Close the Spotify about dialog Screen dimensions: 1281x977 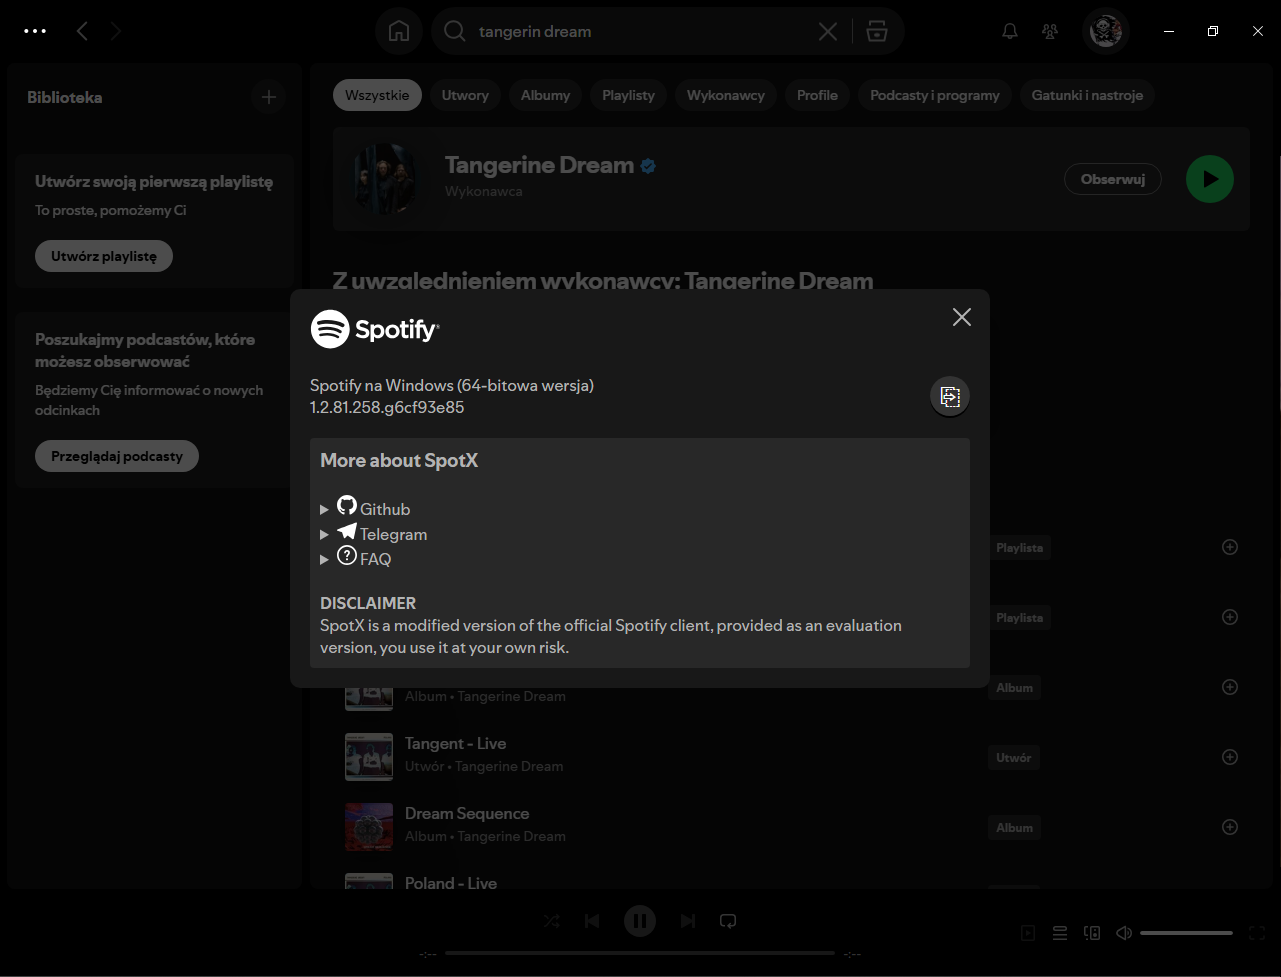coord(962,317)
